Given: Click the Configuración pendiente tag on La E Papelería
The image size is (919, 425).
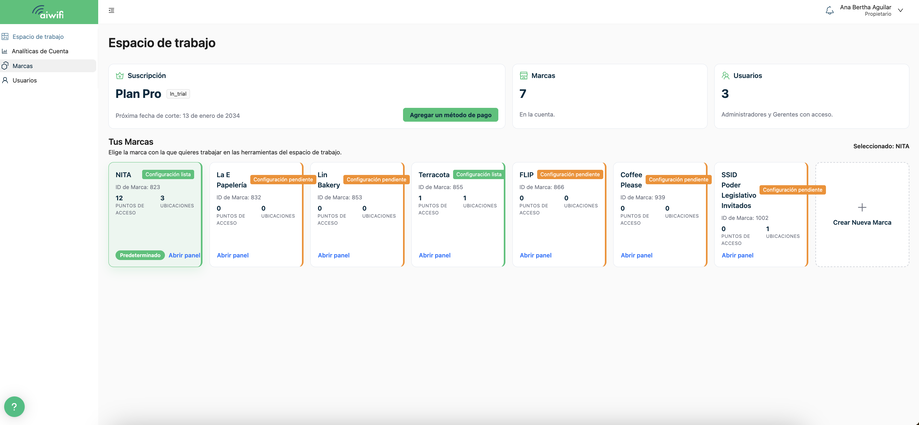Looking at the screenshot, I should [x=283, y=179].
